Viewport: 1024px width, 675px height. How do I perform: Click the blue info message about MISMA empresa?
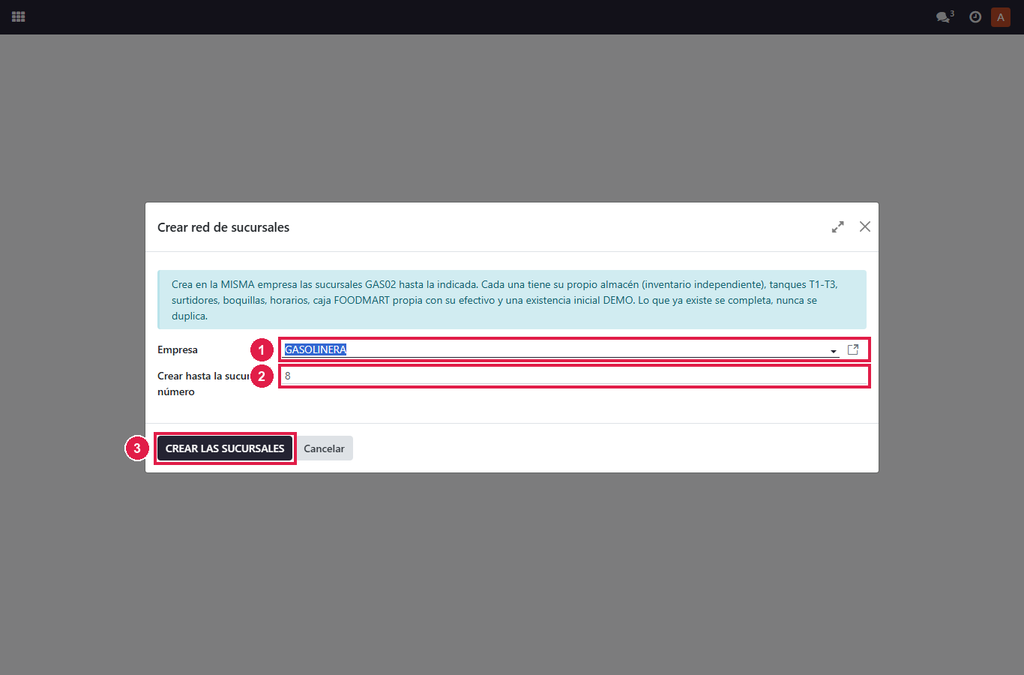point(512,300)
